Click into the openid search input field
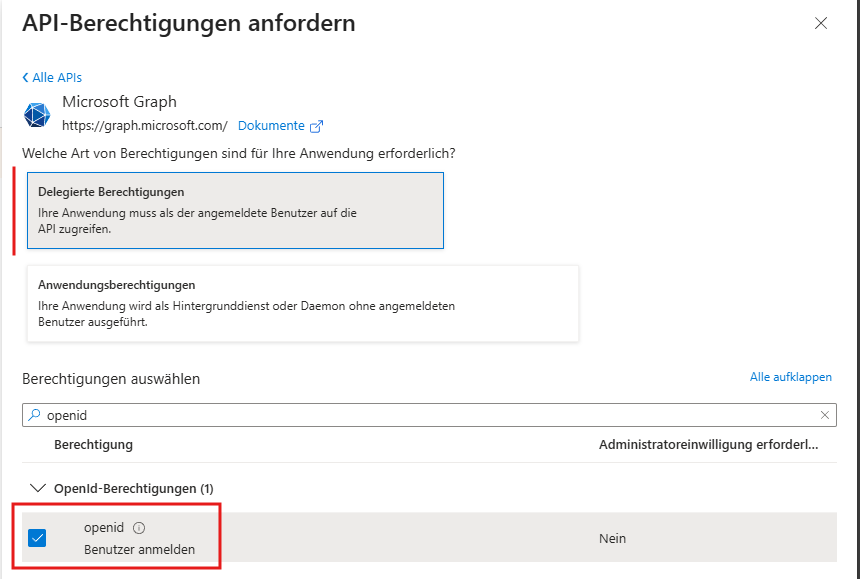 (429, 415)
